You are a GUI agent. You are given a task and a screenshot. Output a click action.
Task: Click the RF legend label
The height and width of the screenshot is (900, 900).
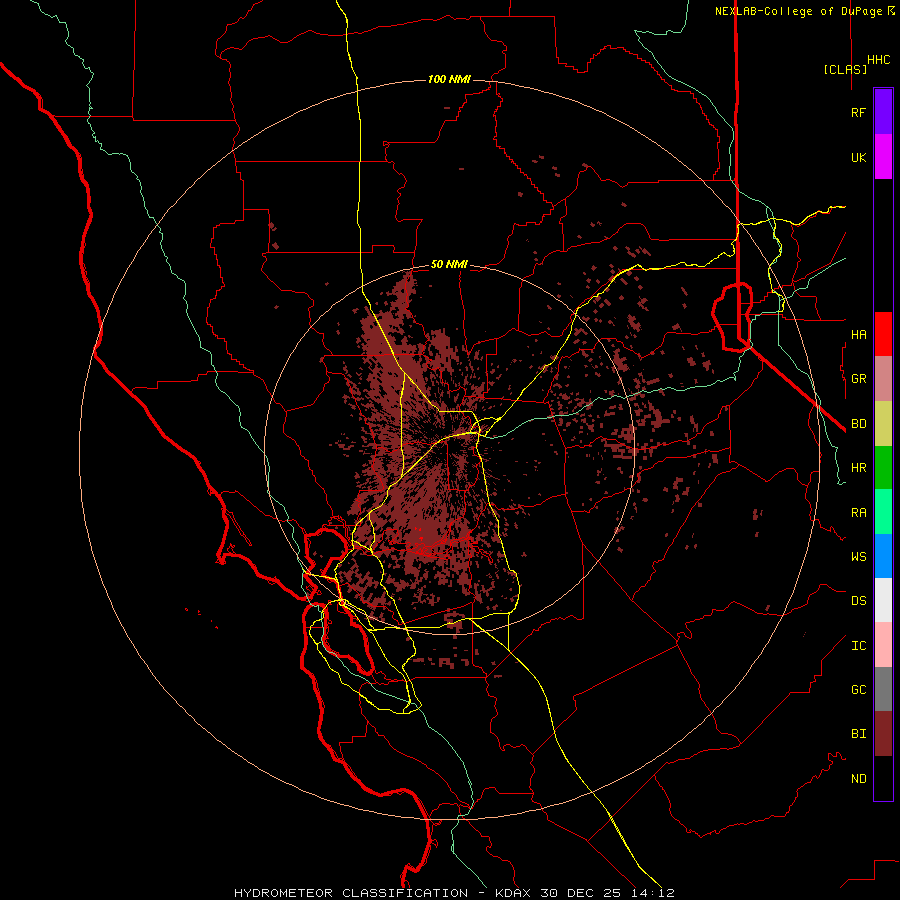(x=858, y=112)
